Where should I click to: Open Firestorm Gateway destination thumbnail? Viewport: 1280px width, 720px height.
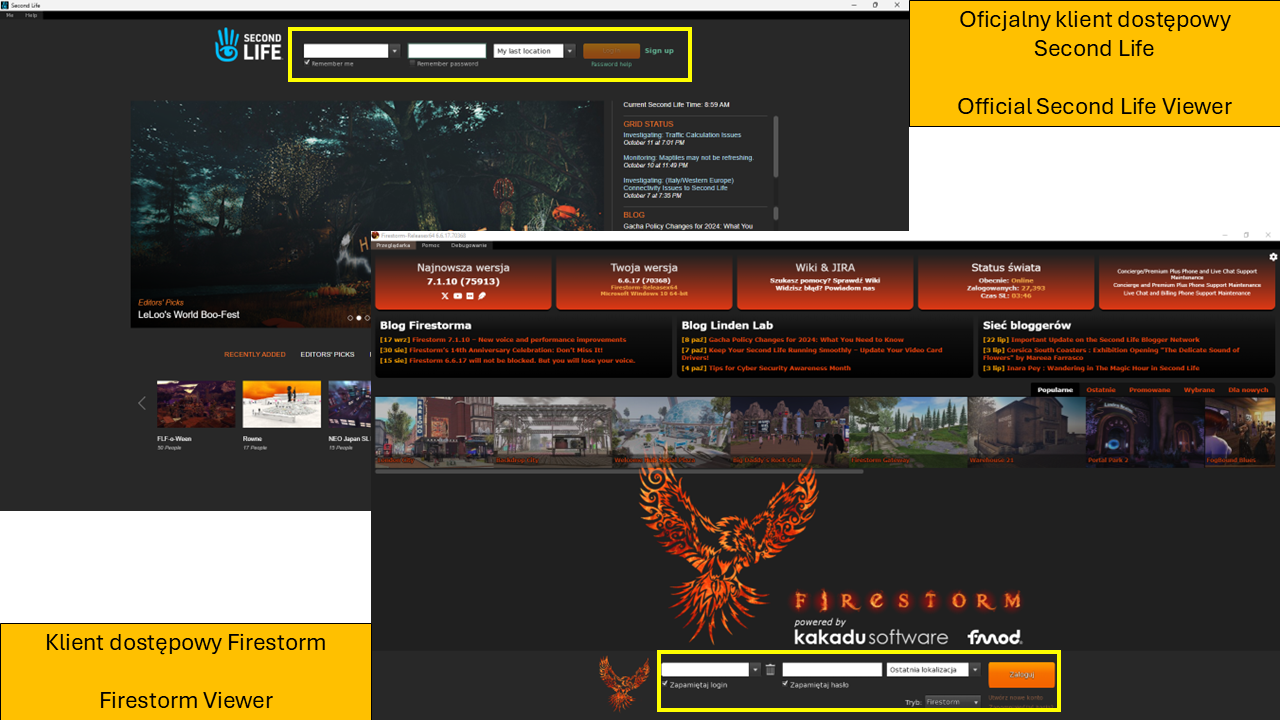(908, 432)
